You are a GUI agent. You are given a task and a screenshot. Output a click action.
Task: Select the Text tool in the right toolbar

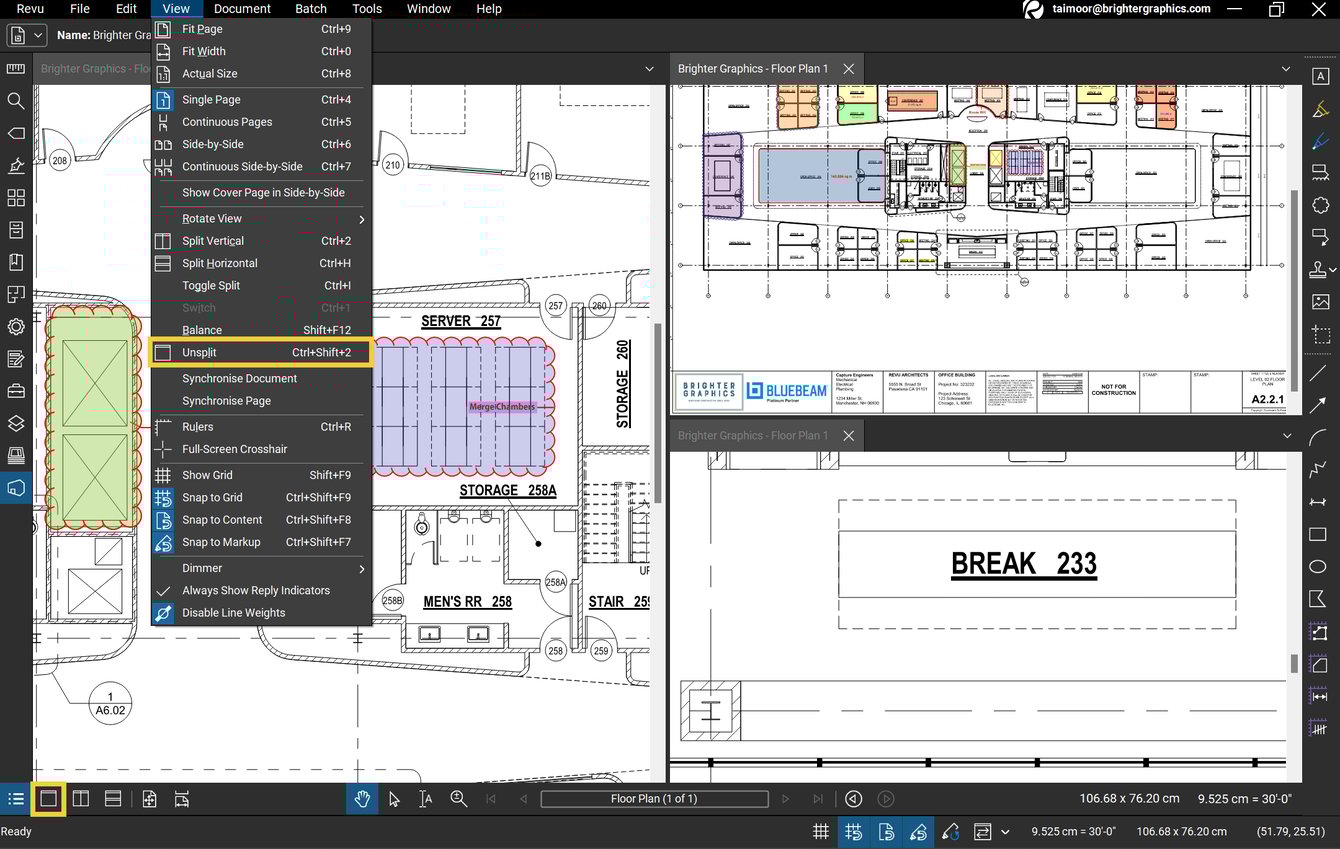[x=1322, y=74]
